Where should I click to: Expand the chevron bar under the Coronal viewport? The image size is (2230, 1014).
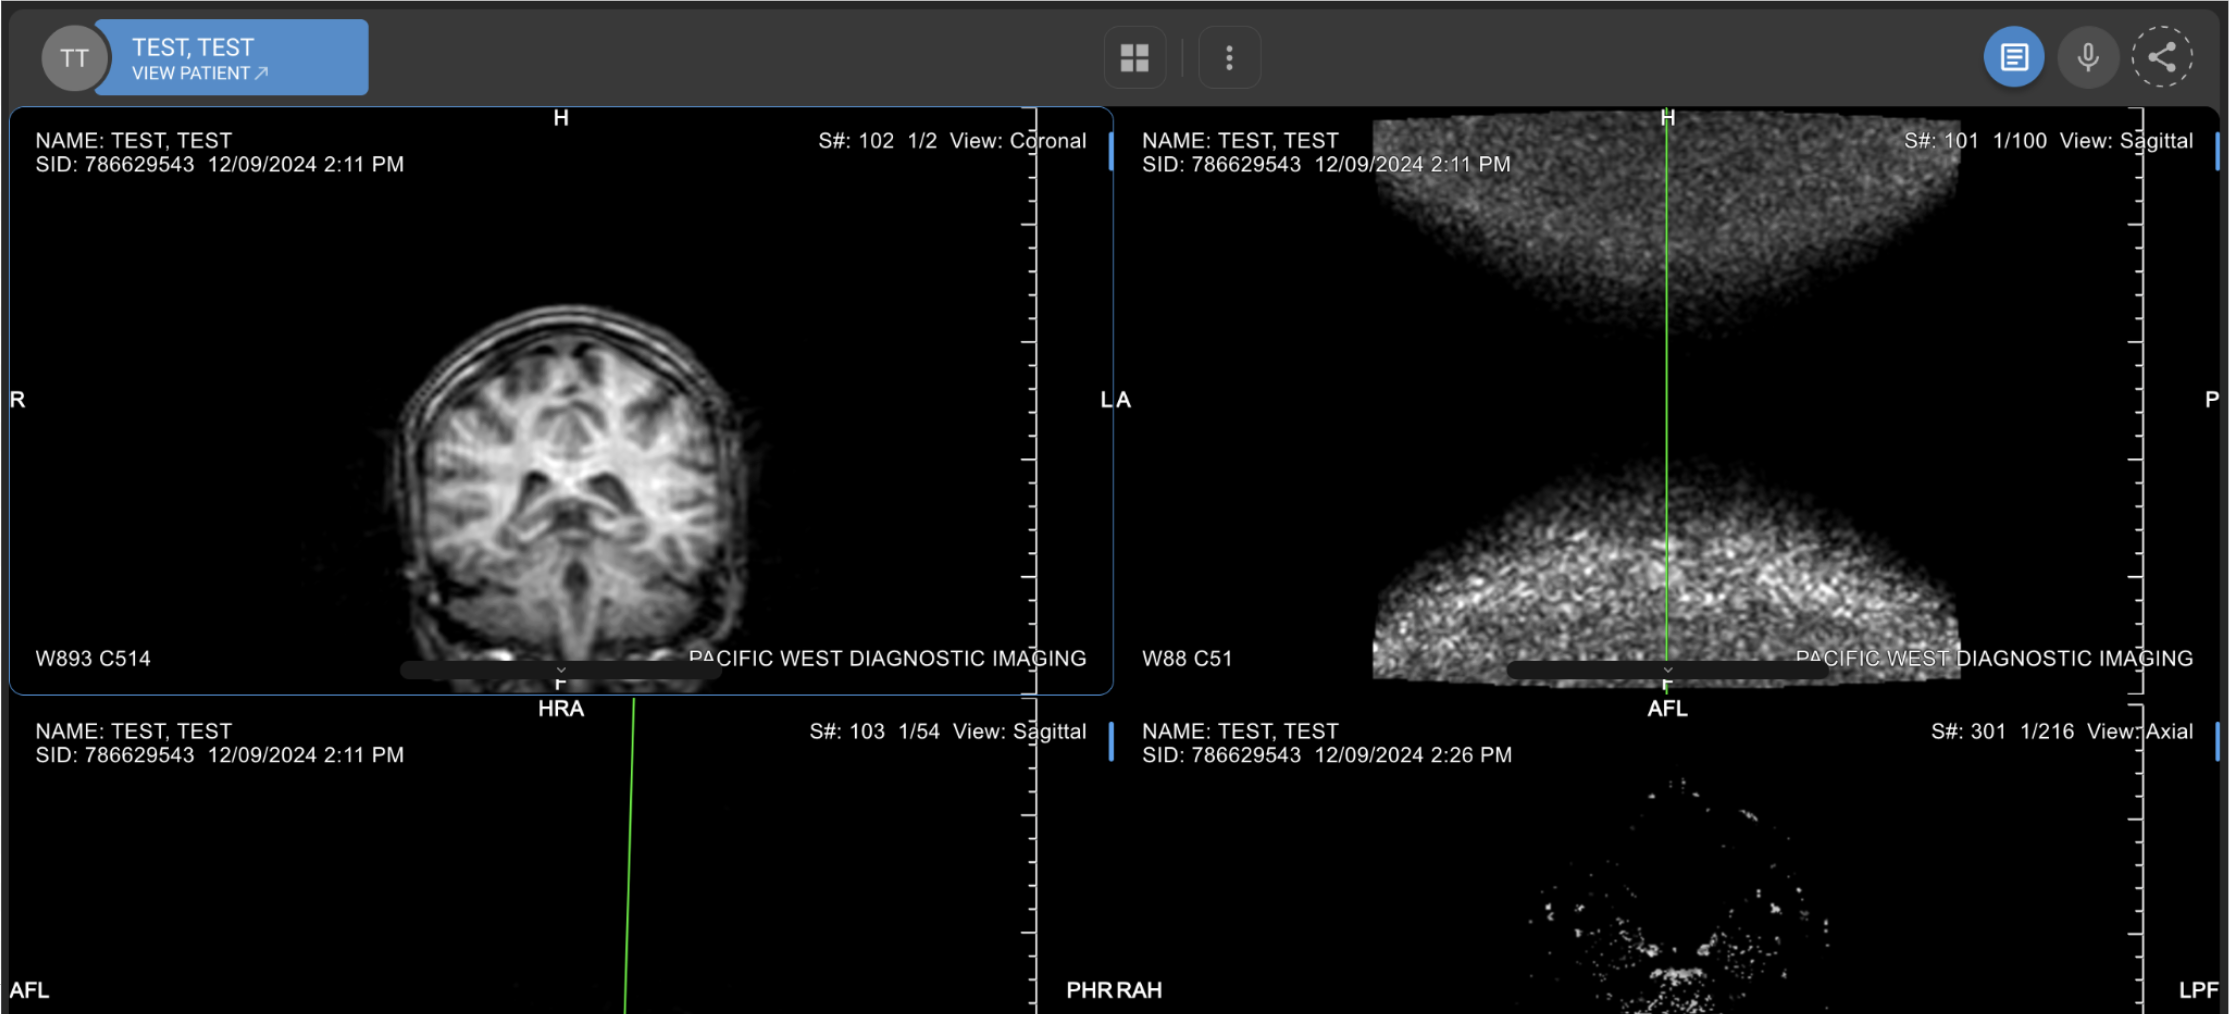point(561,670)
